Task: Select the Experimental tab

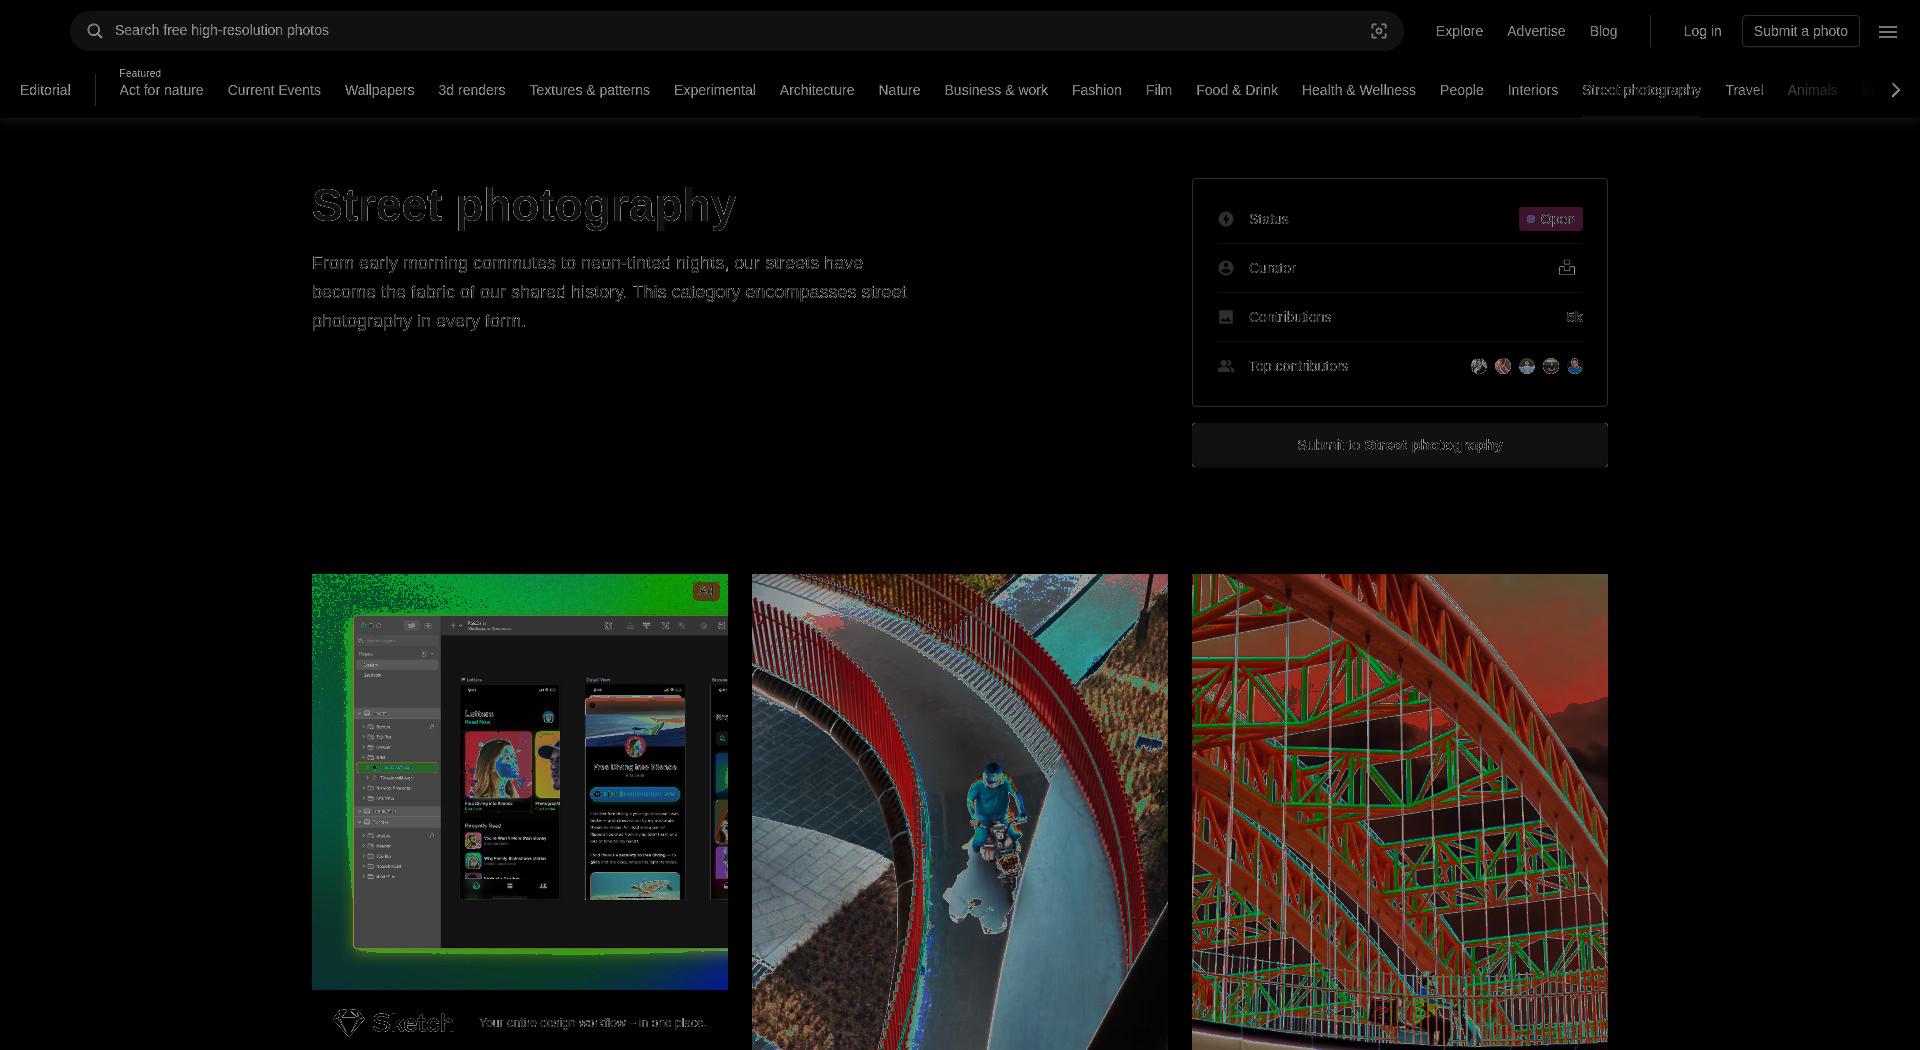Action: click(x=714, y=90)
